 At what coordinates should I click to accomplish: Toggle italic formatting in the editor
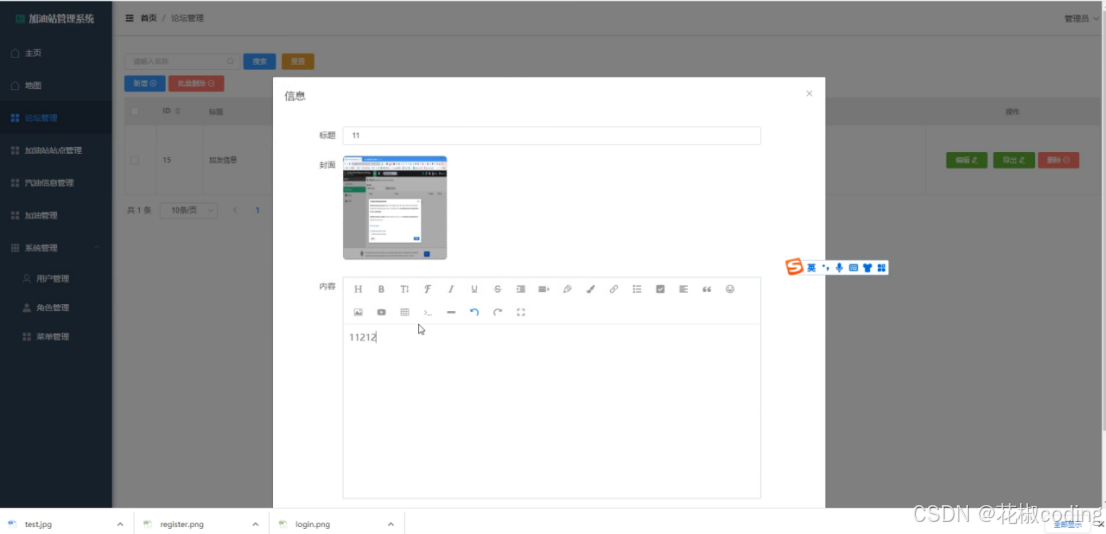pos(451,289)
